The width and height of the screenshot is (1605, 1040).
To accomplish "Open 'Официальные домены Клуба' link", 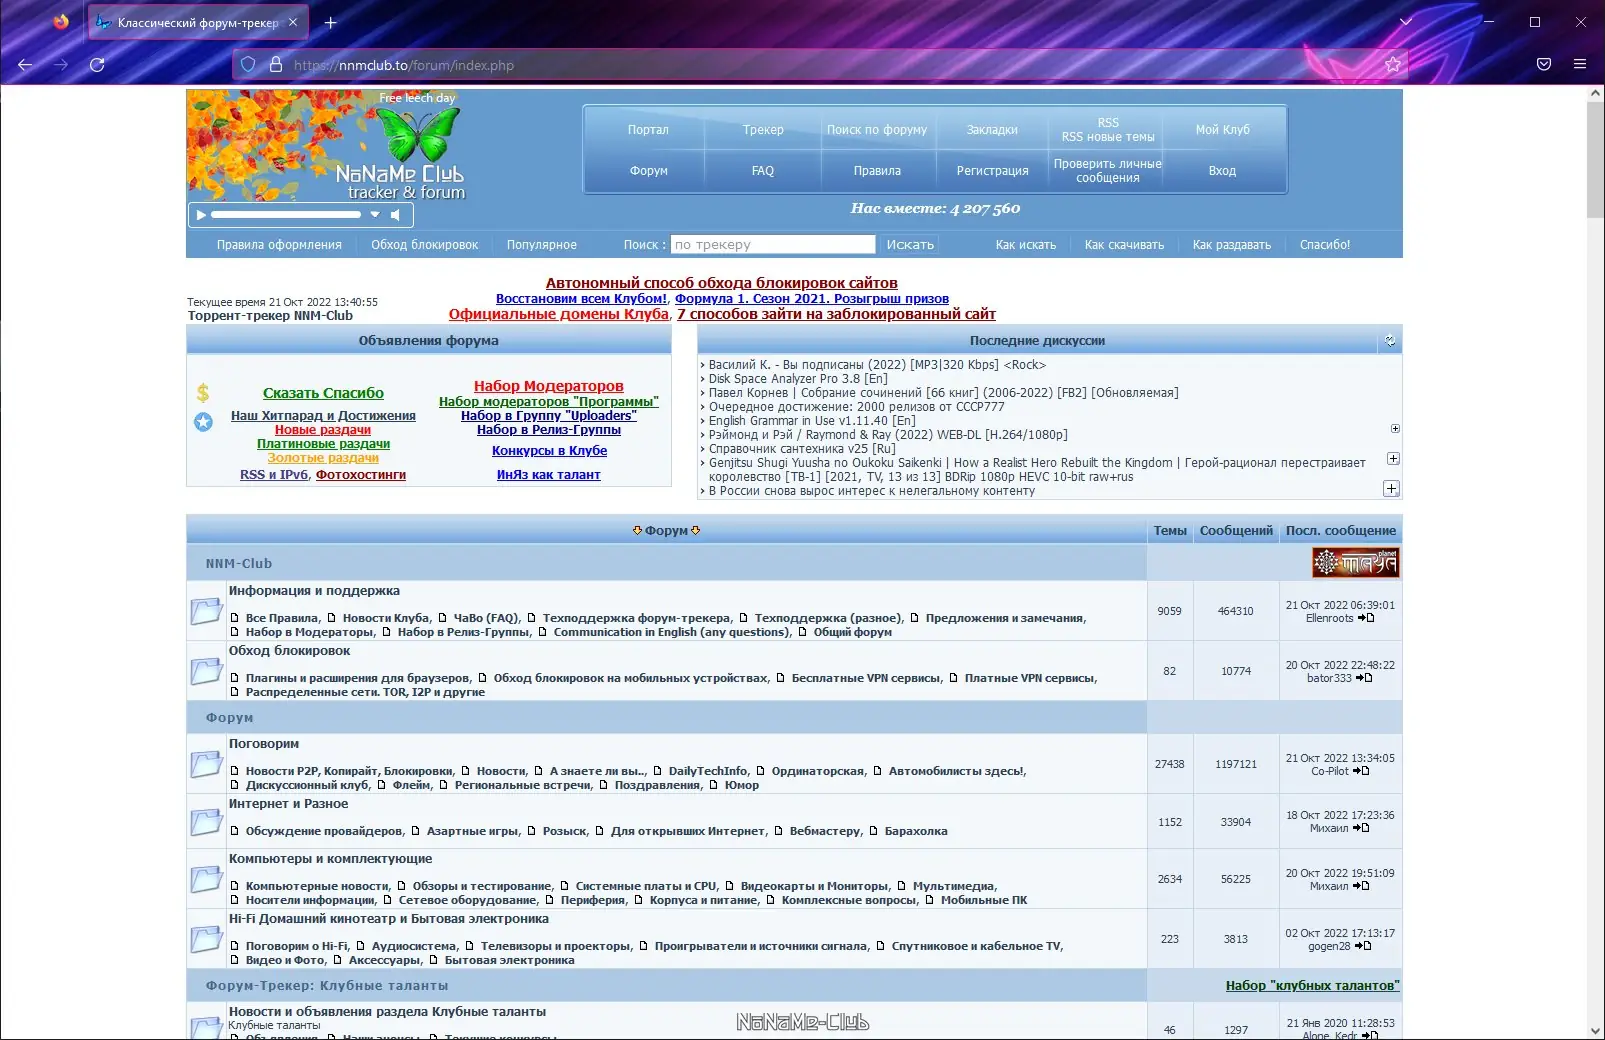I will (x=558, y=314).
